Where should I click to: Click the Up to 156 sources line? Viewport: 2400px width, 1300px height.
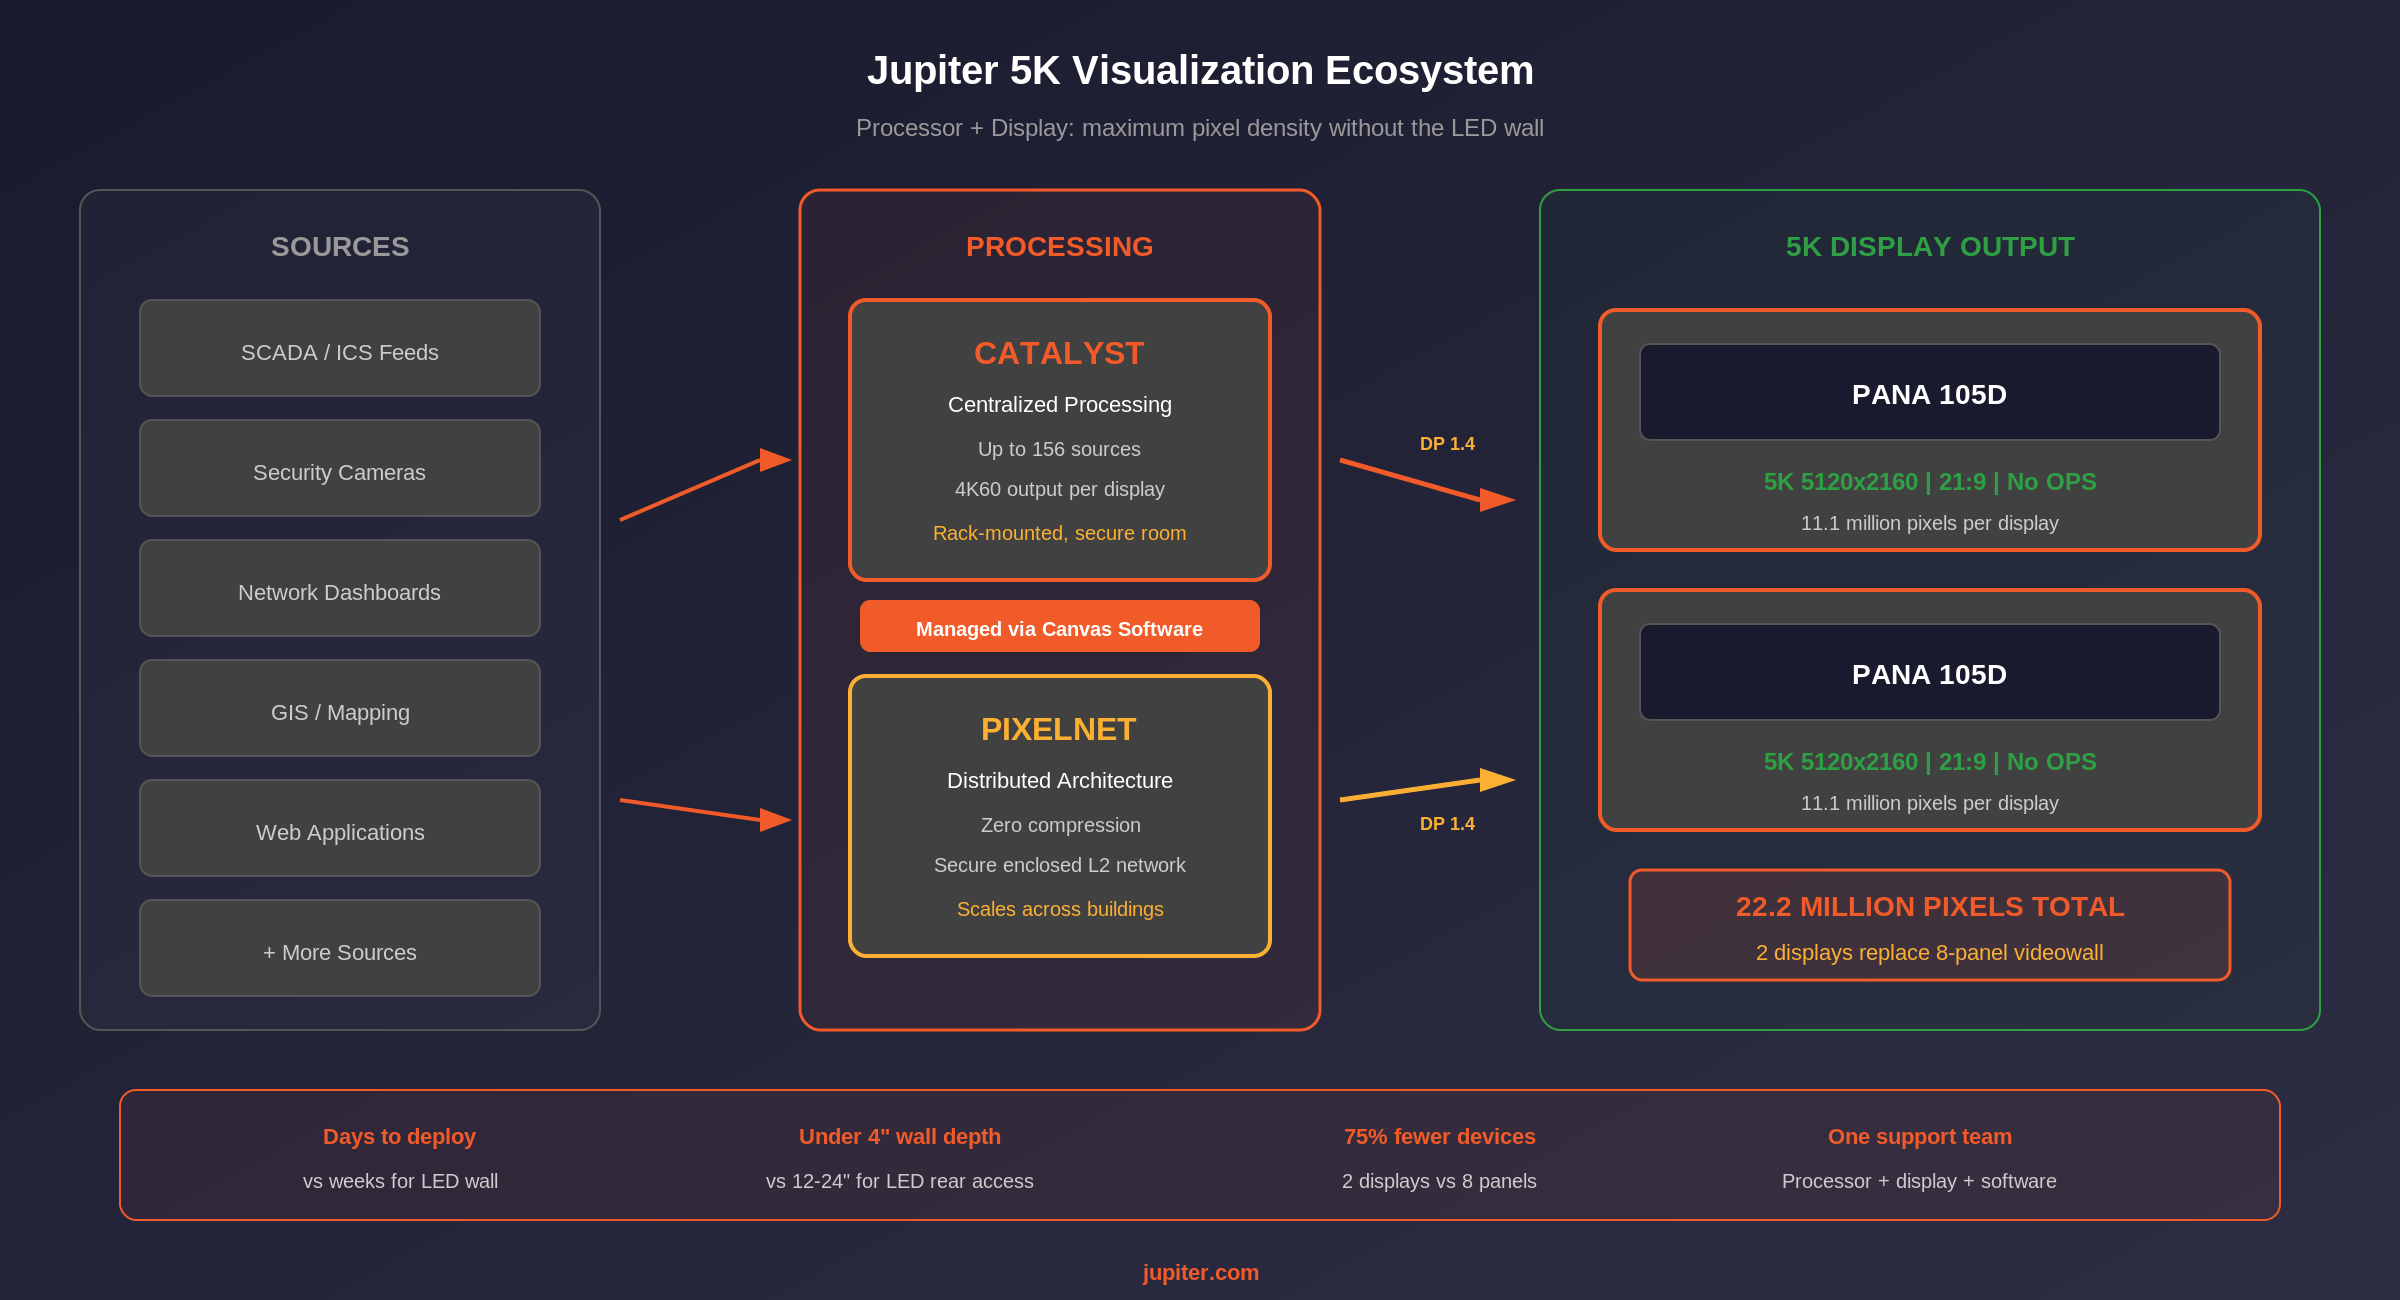tap(1059, 449)
